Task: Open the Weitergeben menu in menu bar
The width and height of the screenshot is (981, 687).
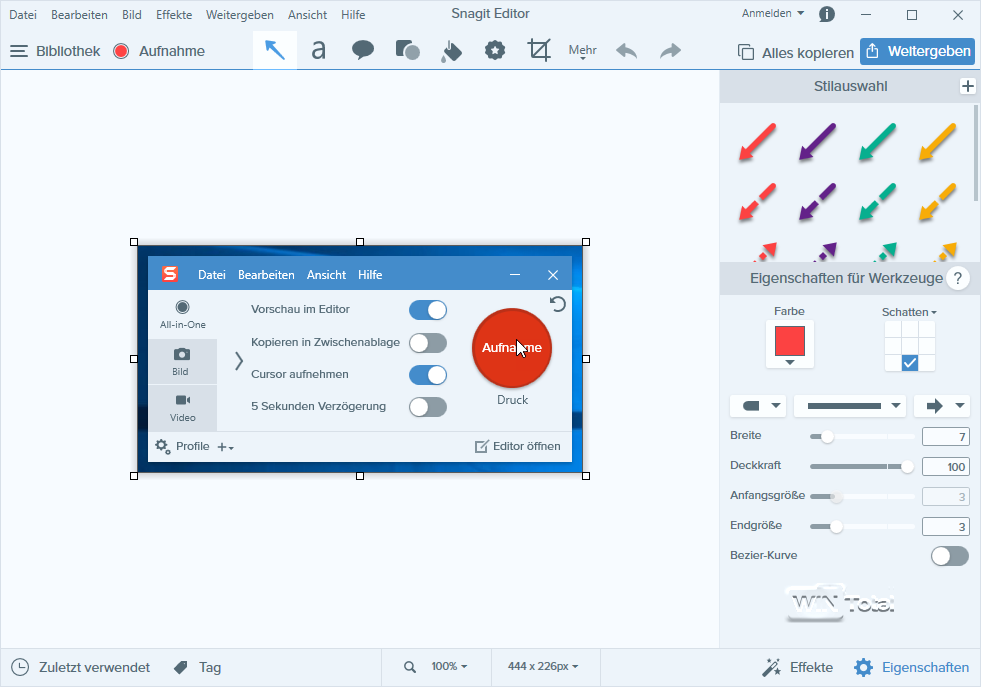Action: pyautogui.click(x=240, y=14)
